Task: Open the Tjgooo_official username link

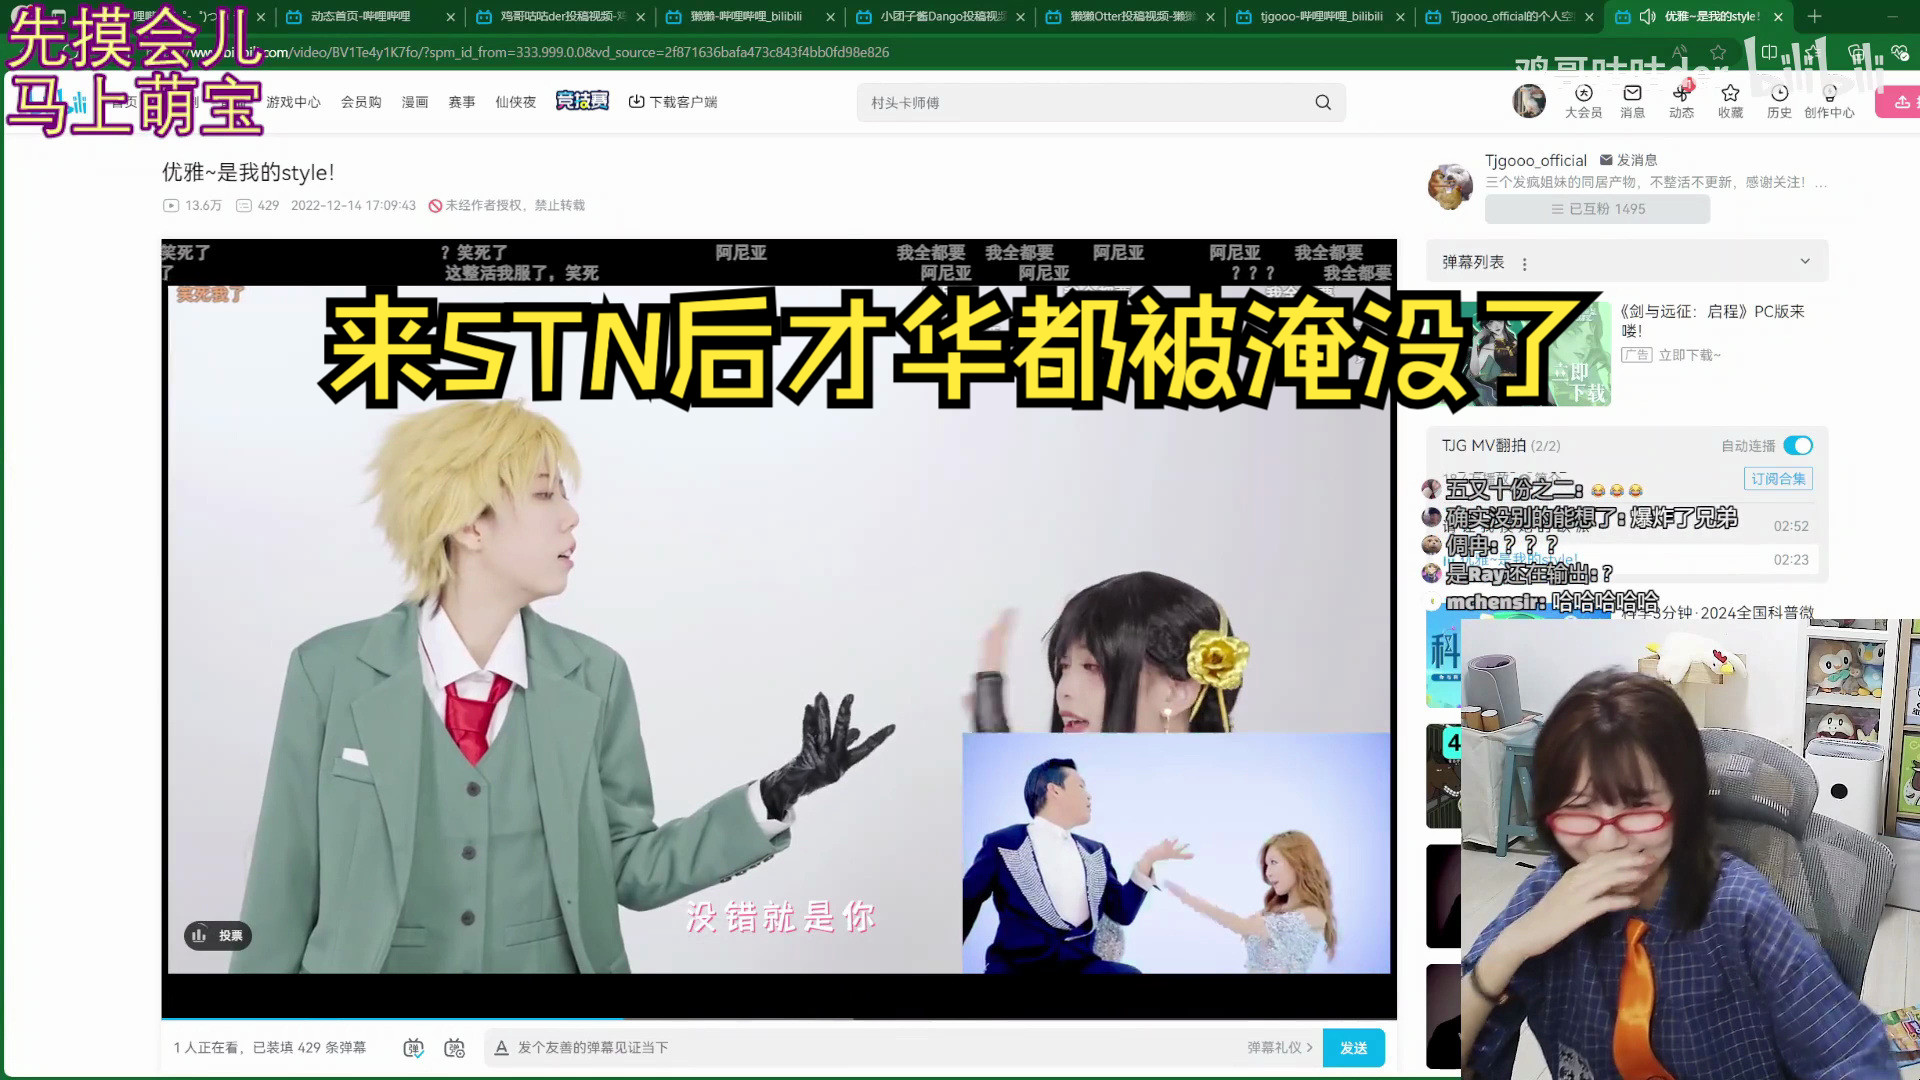Action: [1535, 160]
